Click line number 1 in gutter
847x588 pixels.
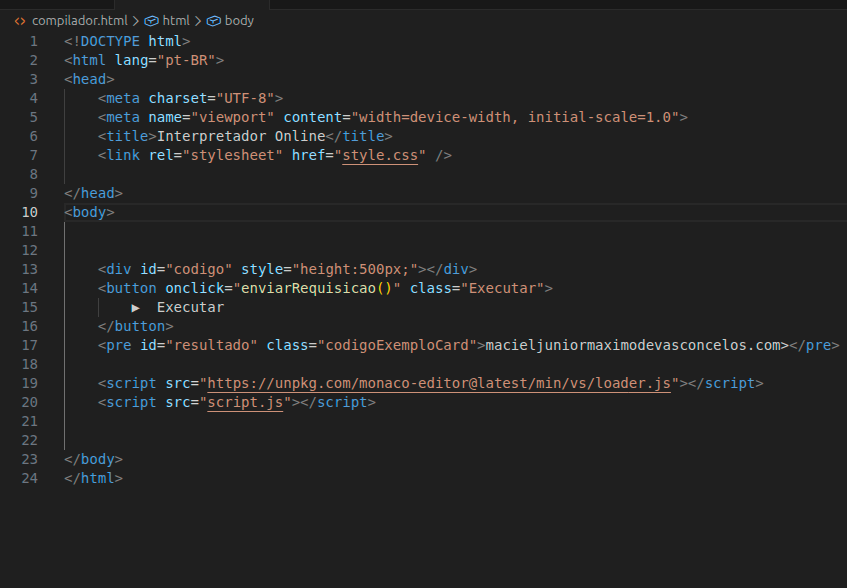[33, 42]
